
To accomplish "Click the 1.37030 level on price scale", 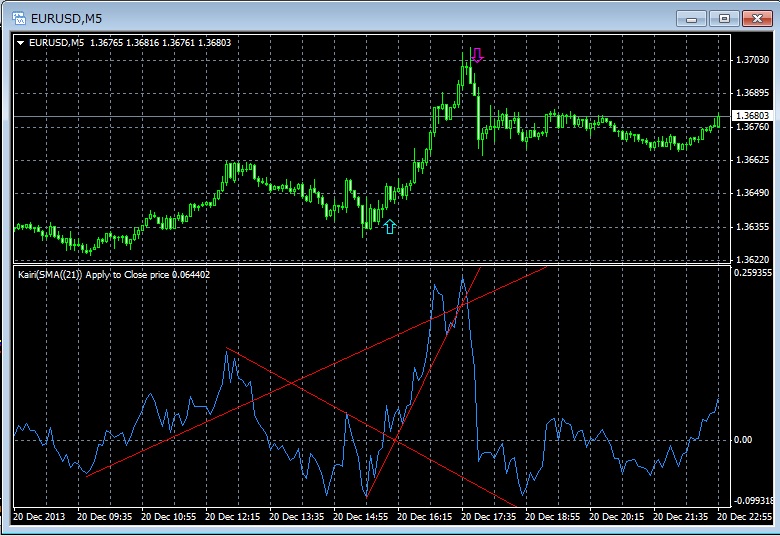I will point(751,61).
